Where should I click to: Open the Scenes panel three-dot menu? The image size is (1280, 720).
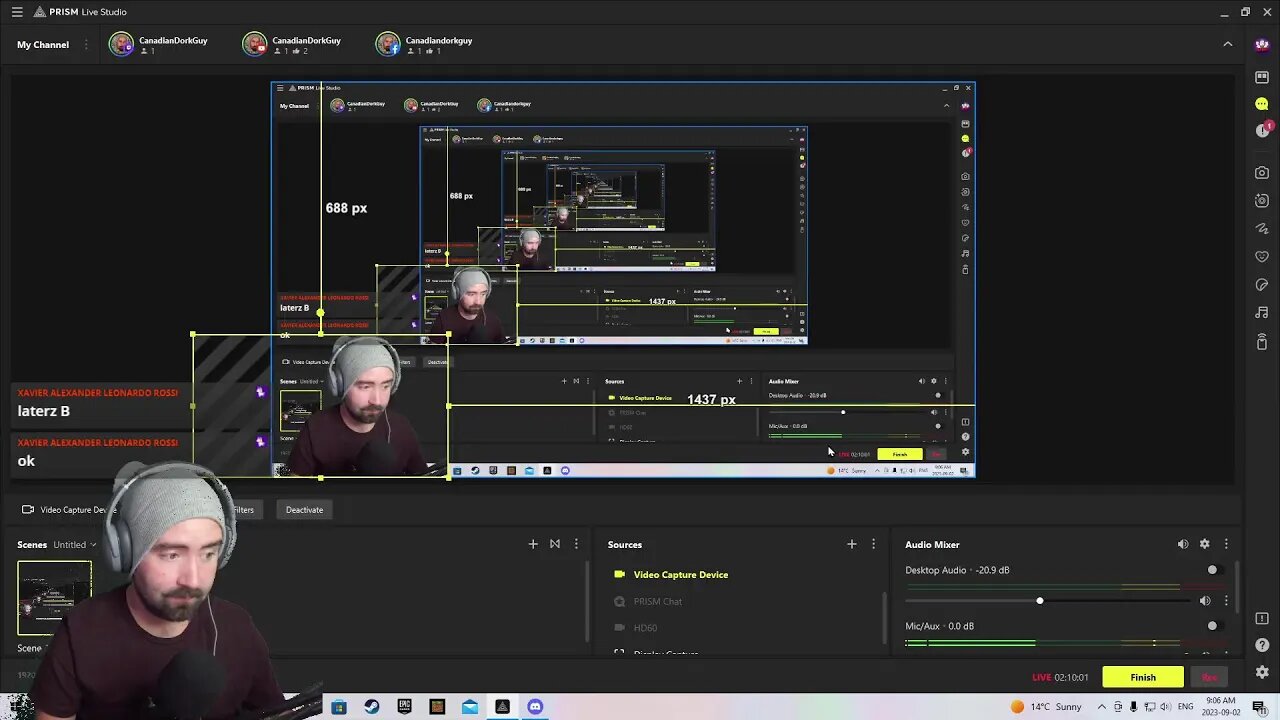click(x=576, y=544)
